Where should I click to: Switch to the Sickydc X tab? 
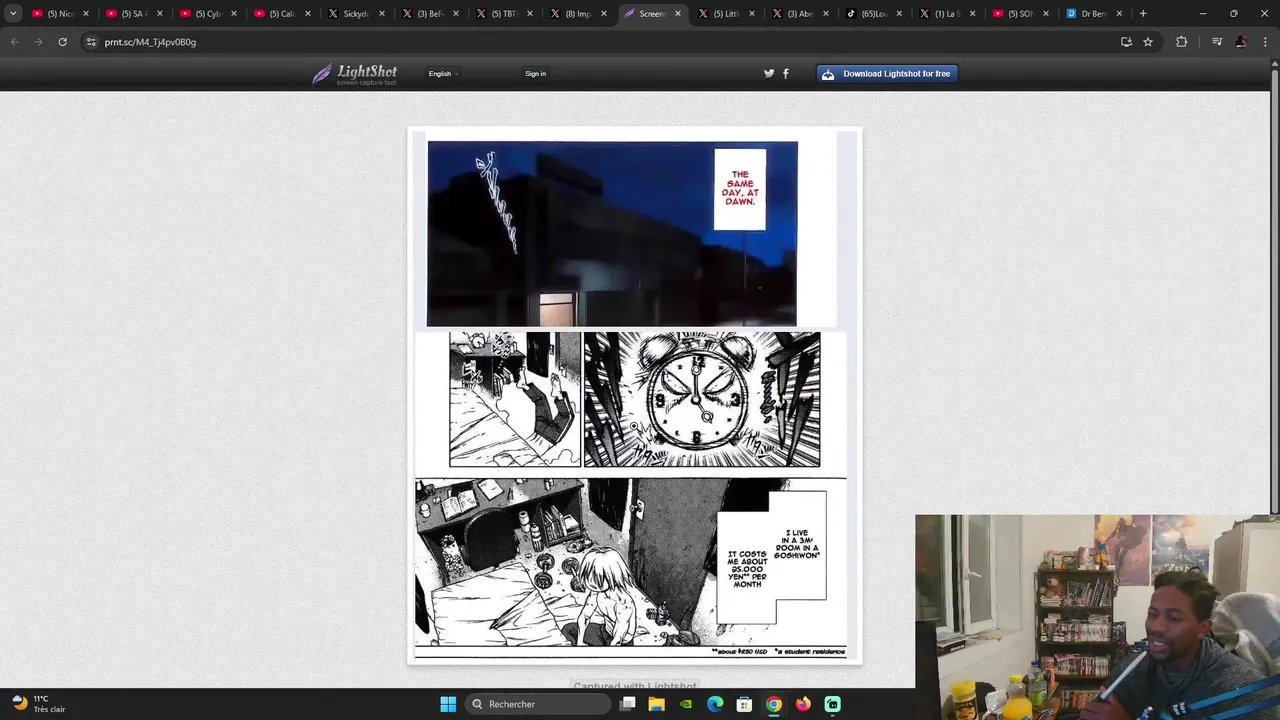point(355,14)
